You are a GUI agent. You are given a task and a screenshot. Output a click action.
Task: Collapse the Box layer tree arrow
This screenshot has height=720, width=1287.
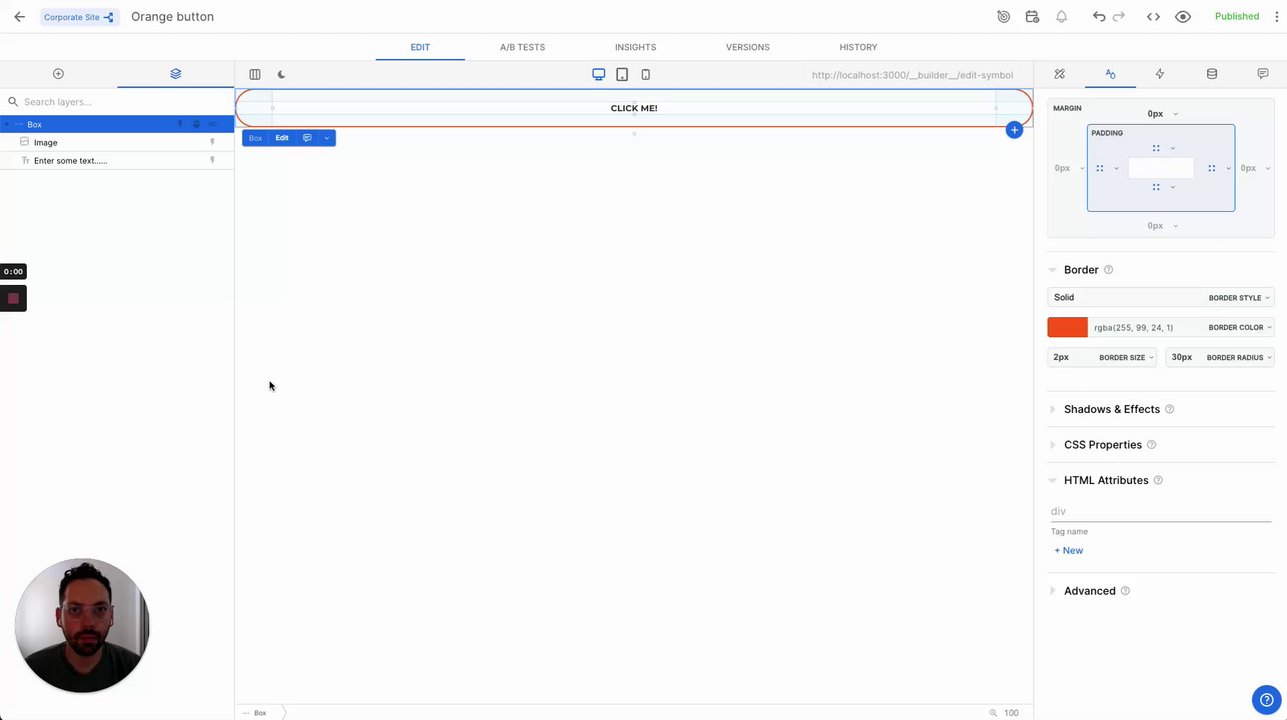6,124
